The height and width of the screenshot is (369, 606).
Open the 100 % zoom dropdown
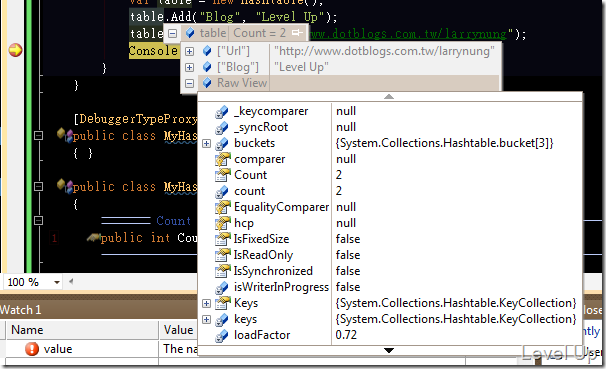pyautogui.click(x=57, y=282)
